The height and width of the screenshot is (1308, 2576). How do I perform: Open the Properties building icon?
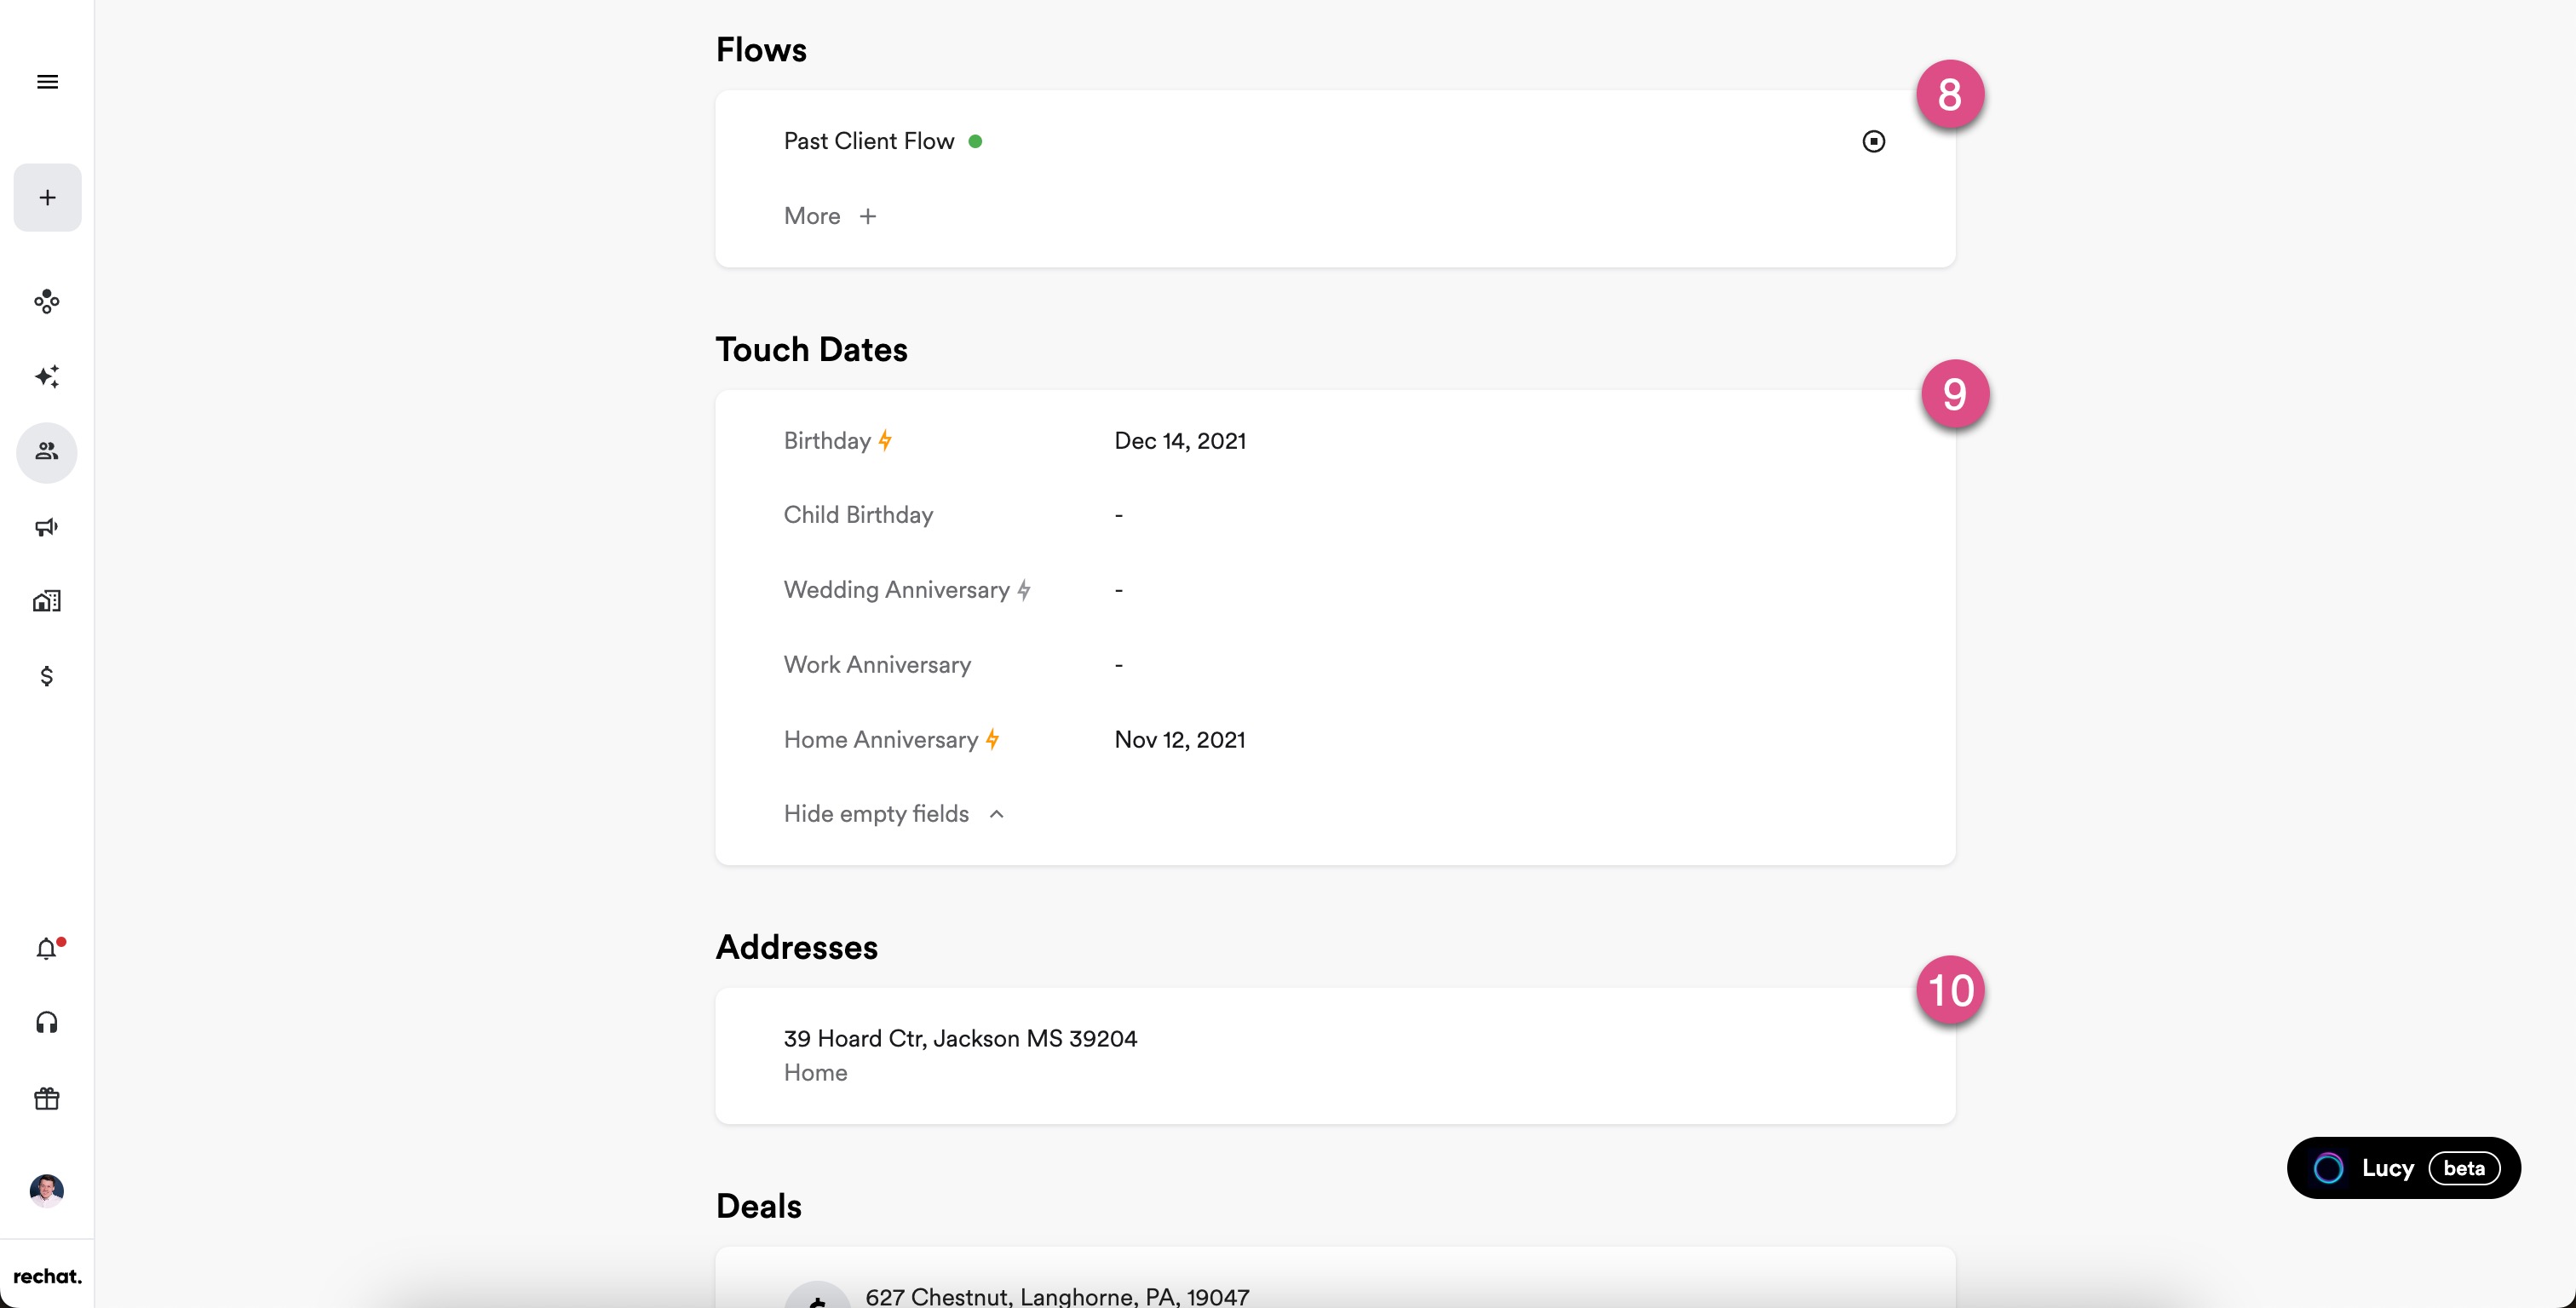click(x=47, y=601)
